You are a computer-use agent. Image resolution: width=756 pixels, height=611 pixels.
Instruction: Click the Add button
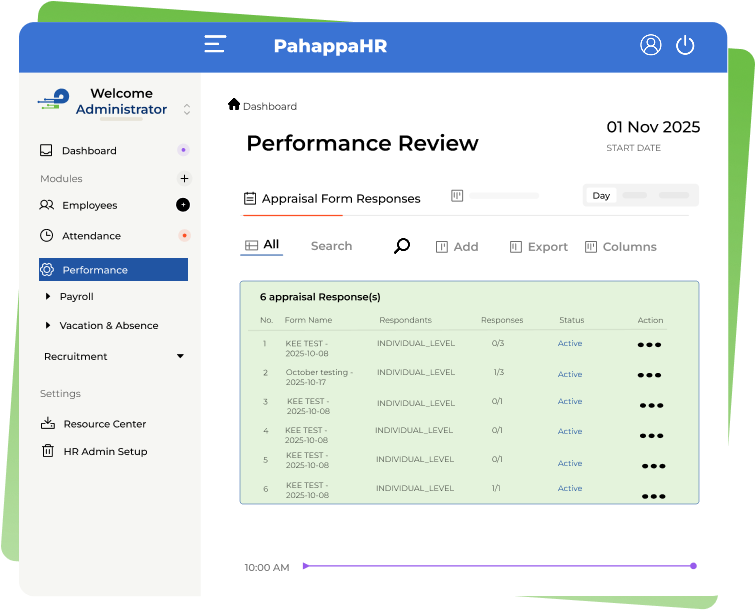[457, 247]
